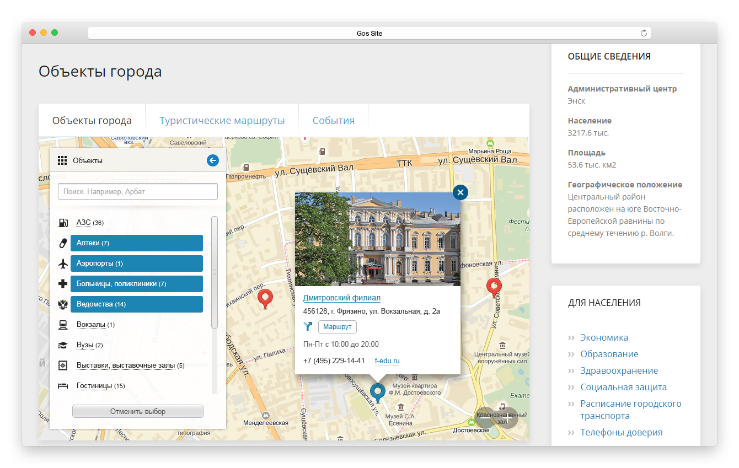Image resolution: width=739 pixels, height=468 pixels.
Task: Close the Дмитровский филиал popup
Action: tap(460, 192)
